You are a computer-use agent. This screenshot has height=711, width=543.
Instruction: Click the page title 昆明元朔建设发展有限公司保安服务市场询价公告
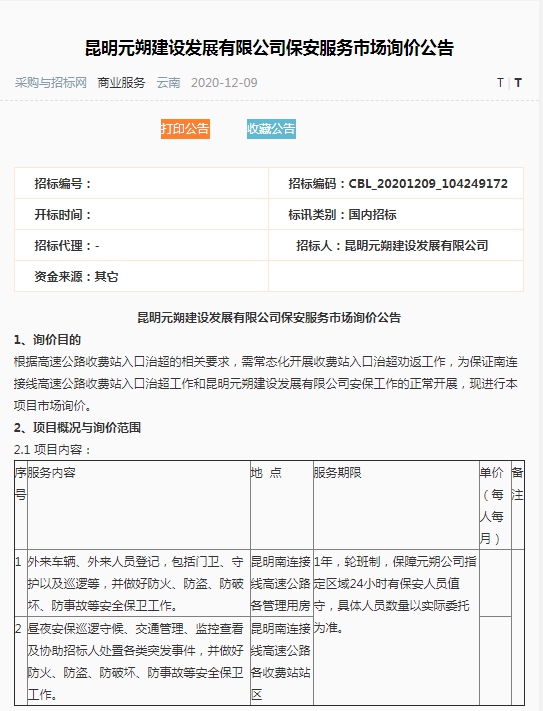[x=269, y=48]
